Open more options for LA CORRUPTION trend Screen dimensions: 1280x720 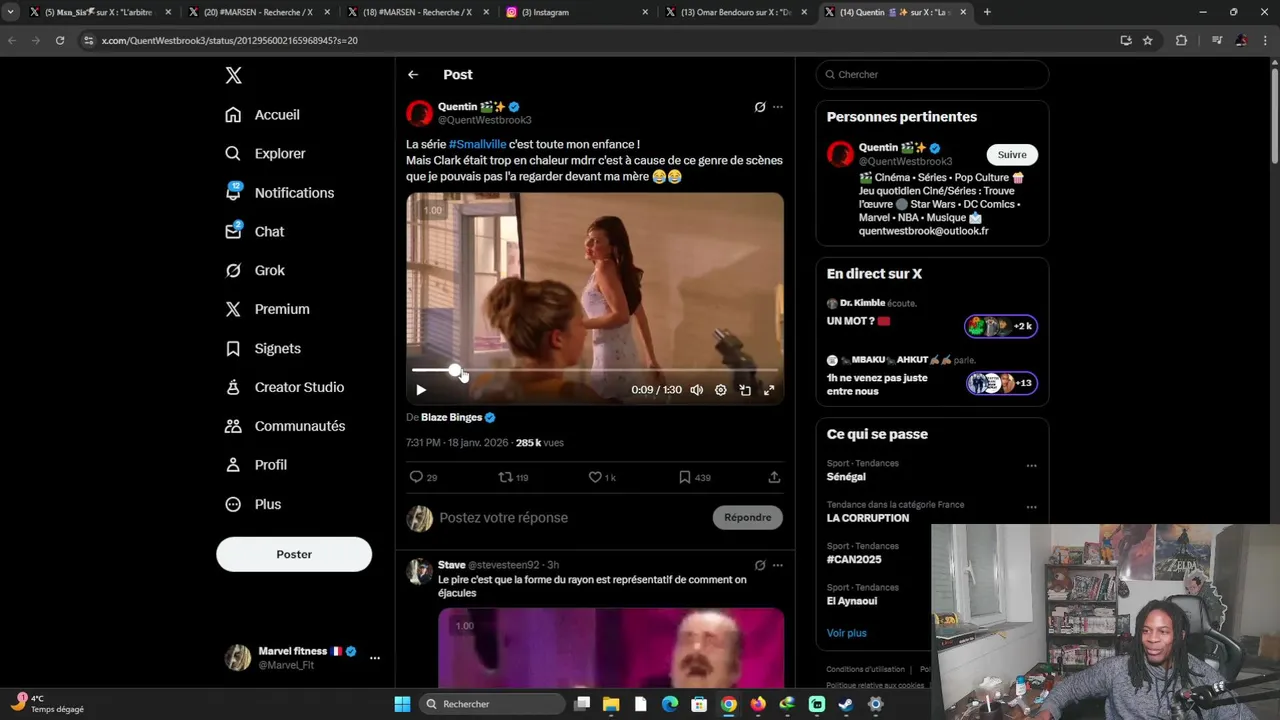coord(1031,507)
